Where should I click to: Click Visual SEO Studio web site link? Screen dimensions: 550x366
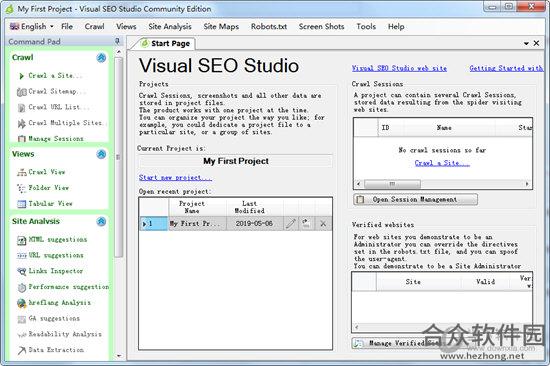399,68
